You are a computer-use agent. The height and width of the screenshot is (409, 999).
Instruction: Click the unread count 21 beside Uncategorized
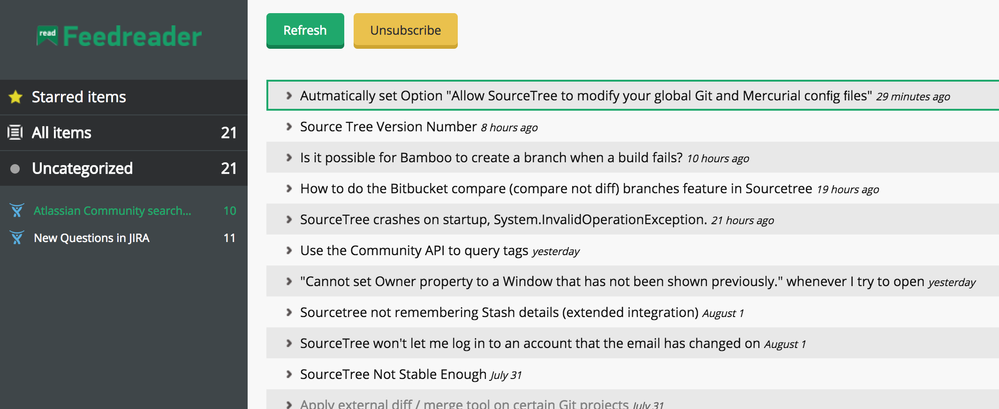(x=229, y=168)
